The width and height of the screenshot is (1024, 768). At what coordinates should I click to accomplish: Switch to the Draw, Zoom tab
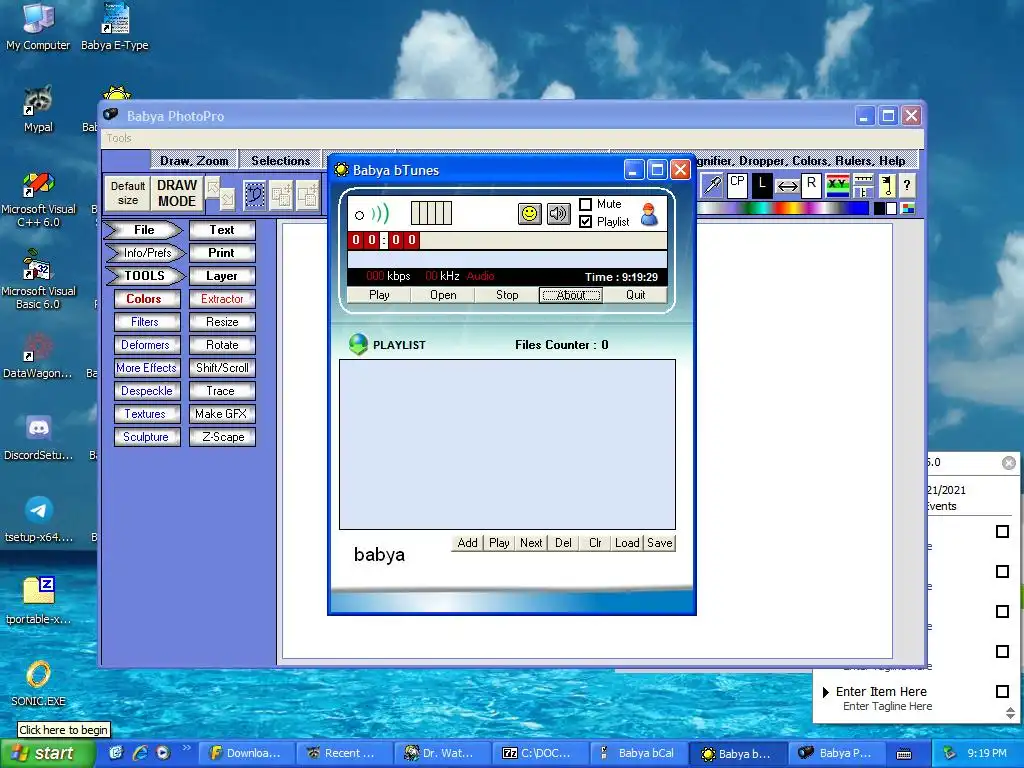tap(194, 161)
